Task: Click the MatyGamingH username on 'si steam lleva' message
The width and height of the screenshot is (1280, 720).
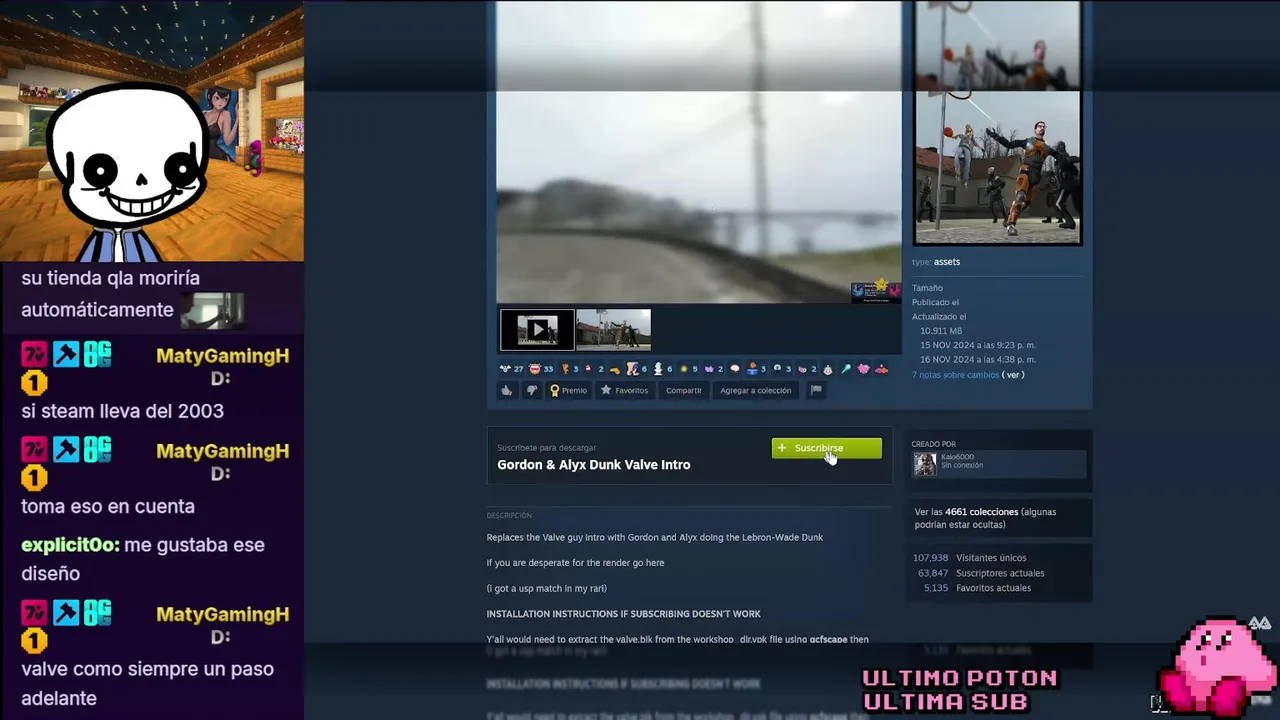Action: [x=222, y=356]
